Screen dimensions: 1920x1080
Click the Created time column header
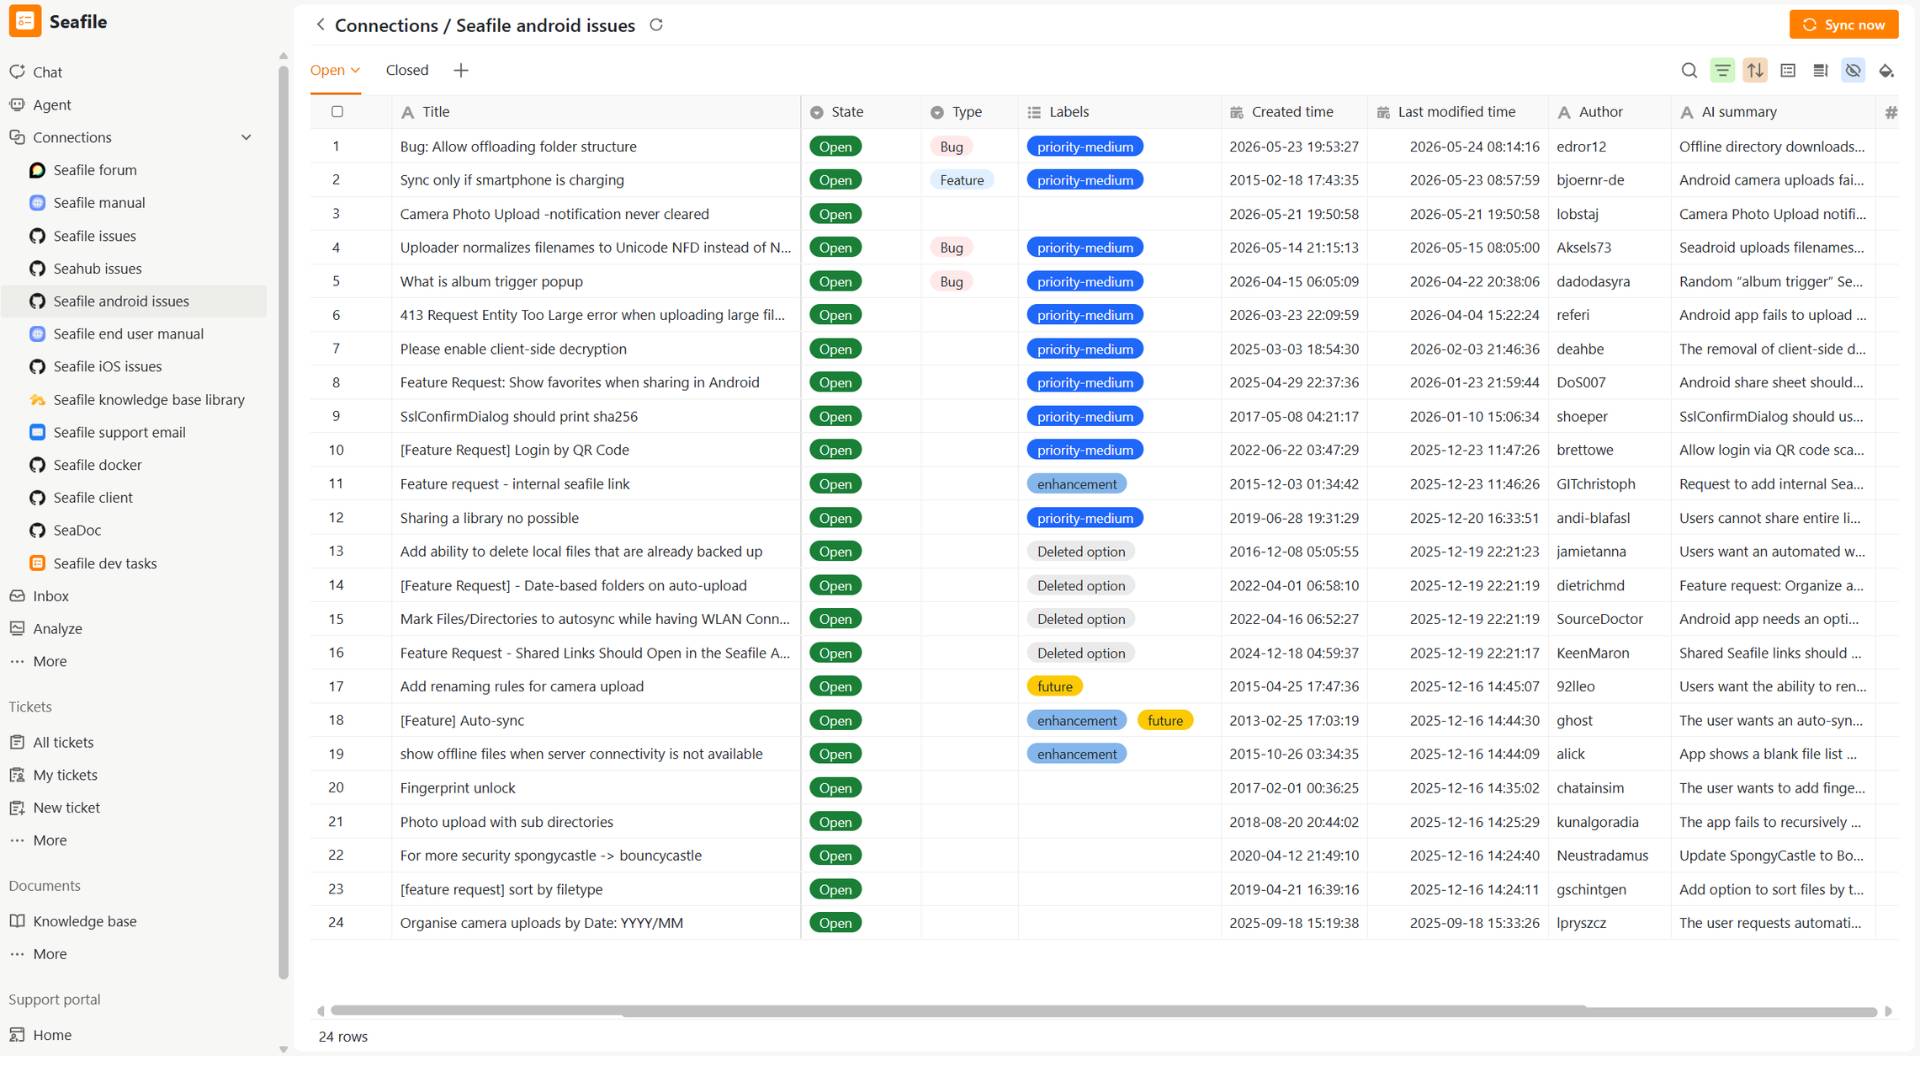click(x=1294, y=112)
